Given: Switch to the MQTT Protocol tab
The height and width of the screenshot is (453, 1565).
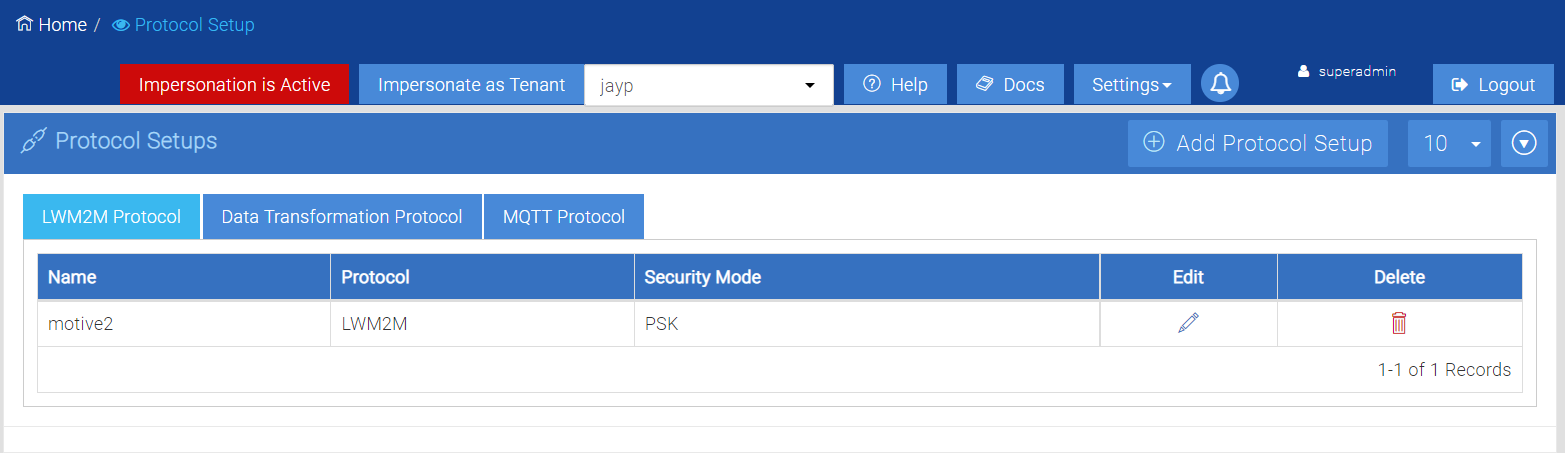Looking at the screenshot, I should tap(564, 217).
